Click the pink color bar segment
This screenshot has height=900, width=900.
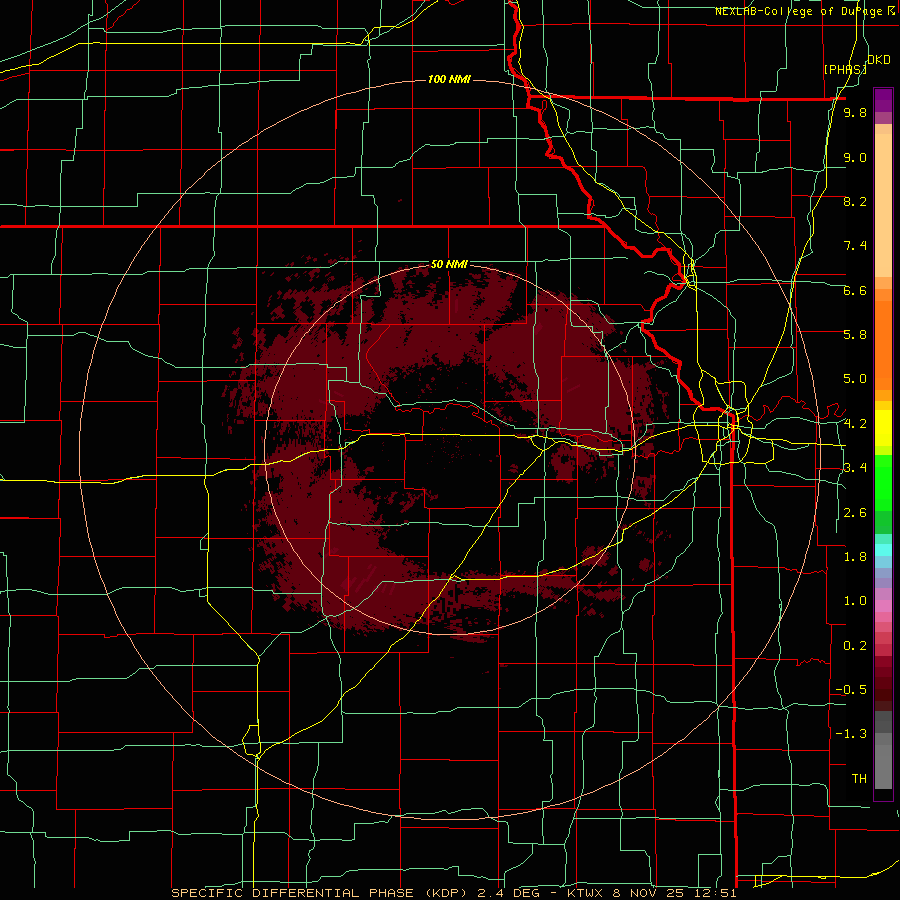click(x=883, y=606)
